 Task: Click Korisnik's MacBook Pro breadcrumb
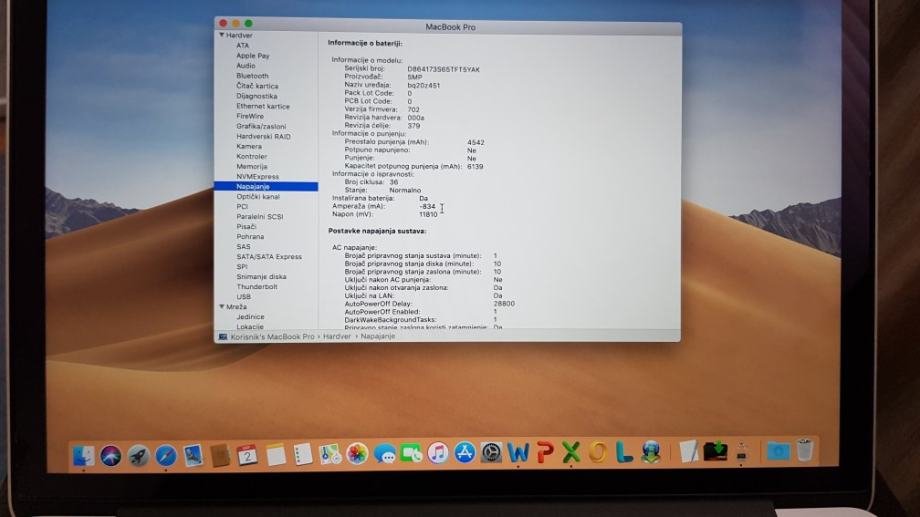(272, 337)
